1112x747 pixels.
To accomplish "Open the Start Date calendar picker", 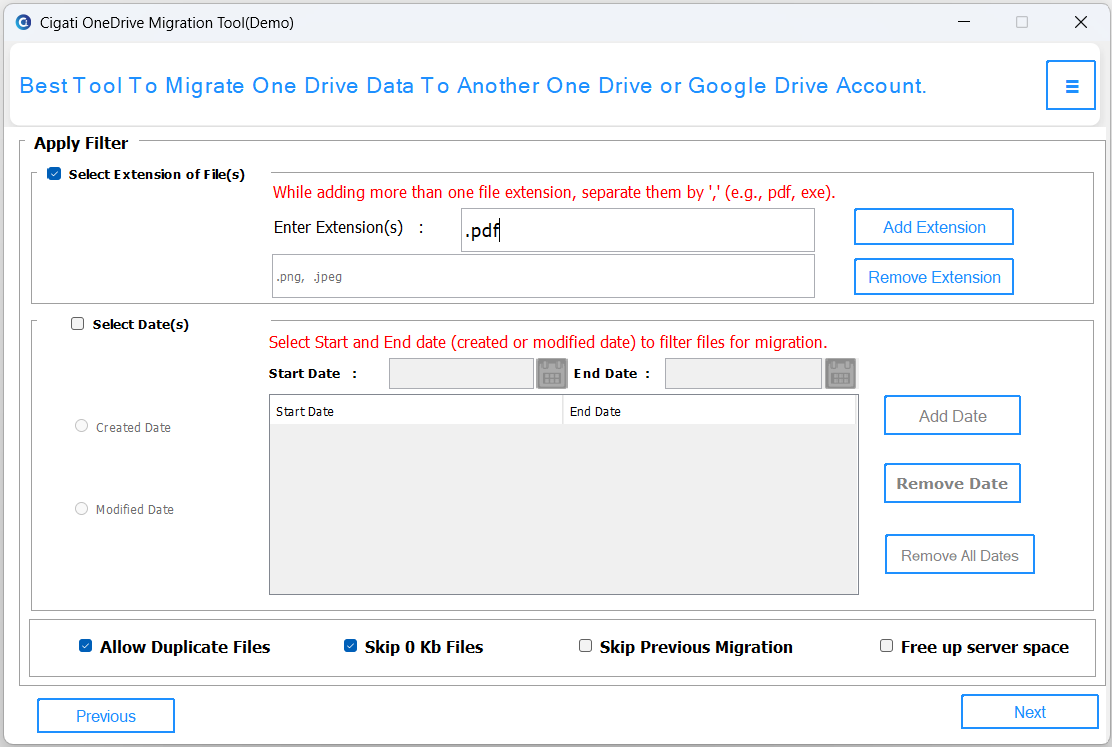I will tap(552, 373).
